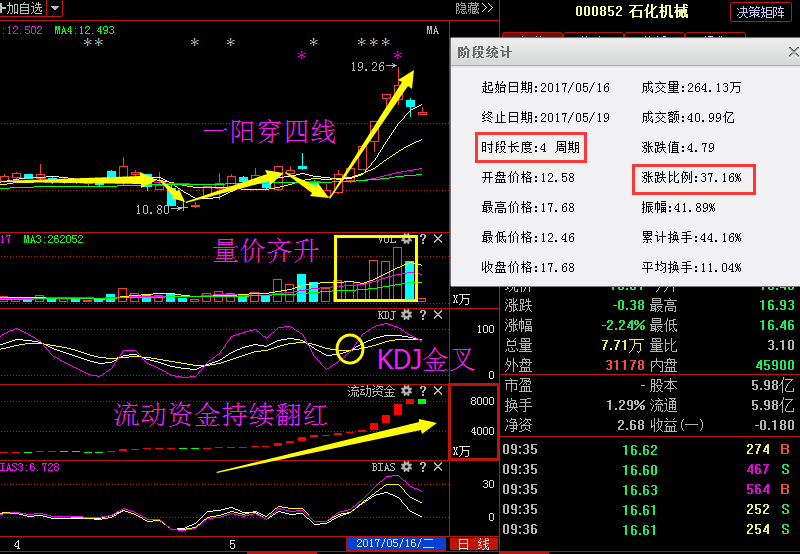Open VOL indicator settings gear
The width and height of the screenshot is (800, 554).
(x=406, y=239)
